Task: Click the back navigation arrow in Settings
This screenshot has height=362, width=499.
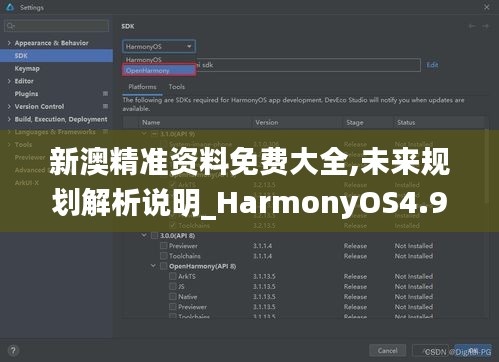Action: [472, 26]
